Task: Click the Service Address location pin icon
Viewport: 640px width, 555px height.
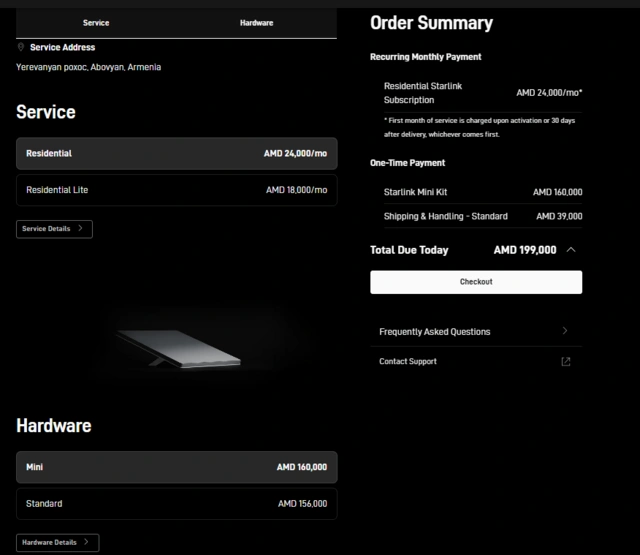Action: tap(21, 47)
